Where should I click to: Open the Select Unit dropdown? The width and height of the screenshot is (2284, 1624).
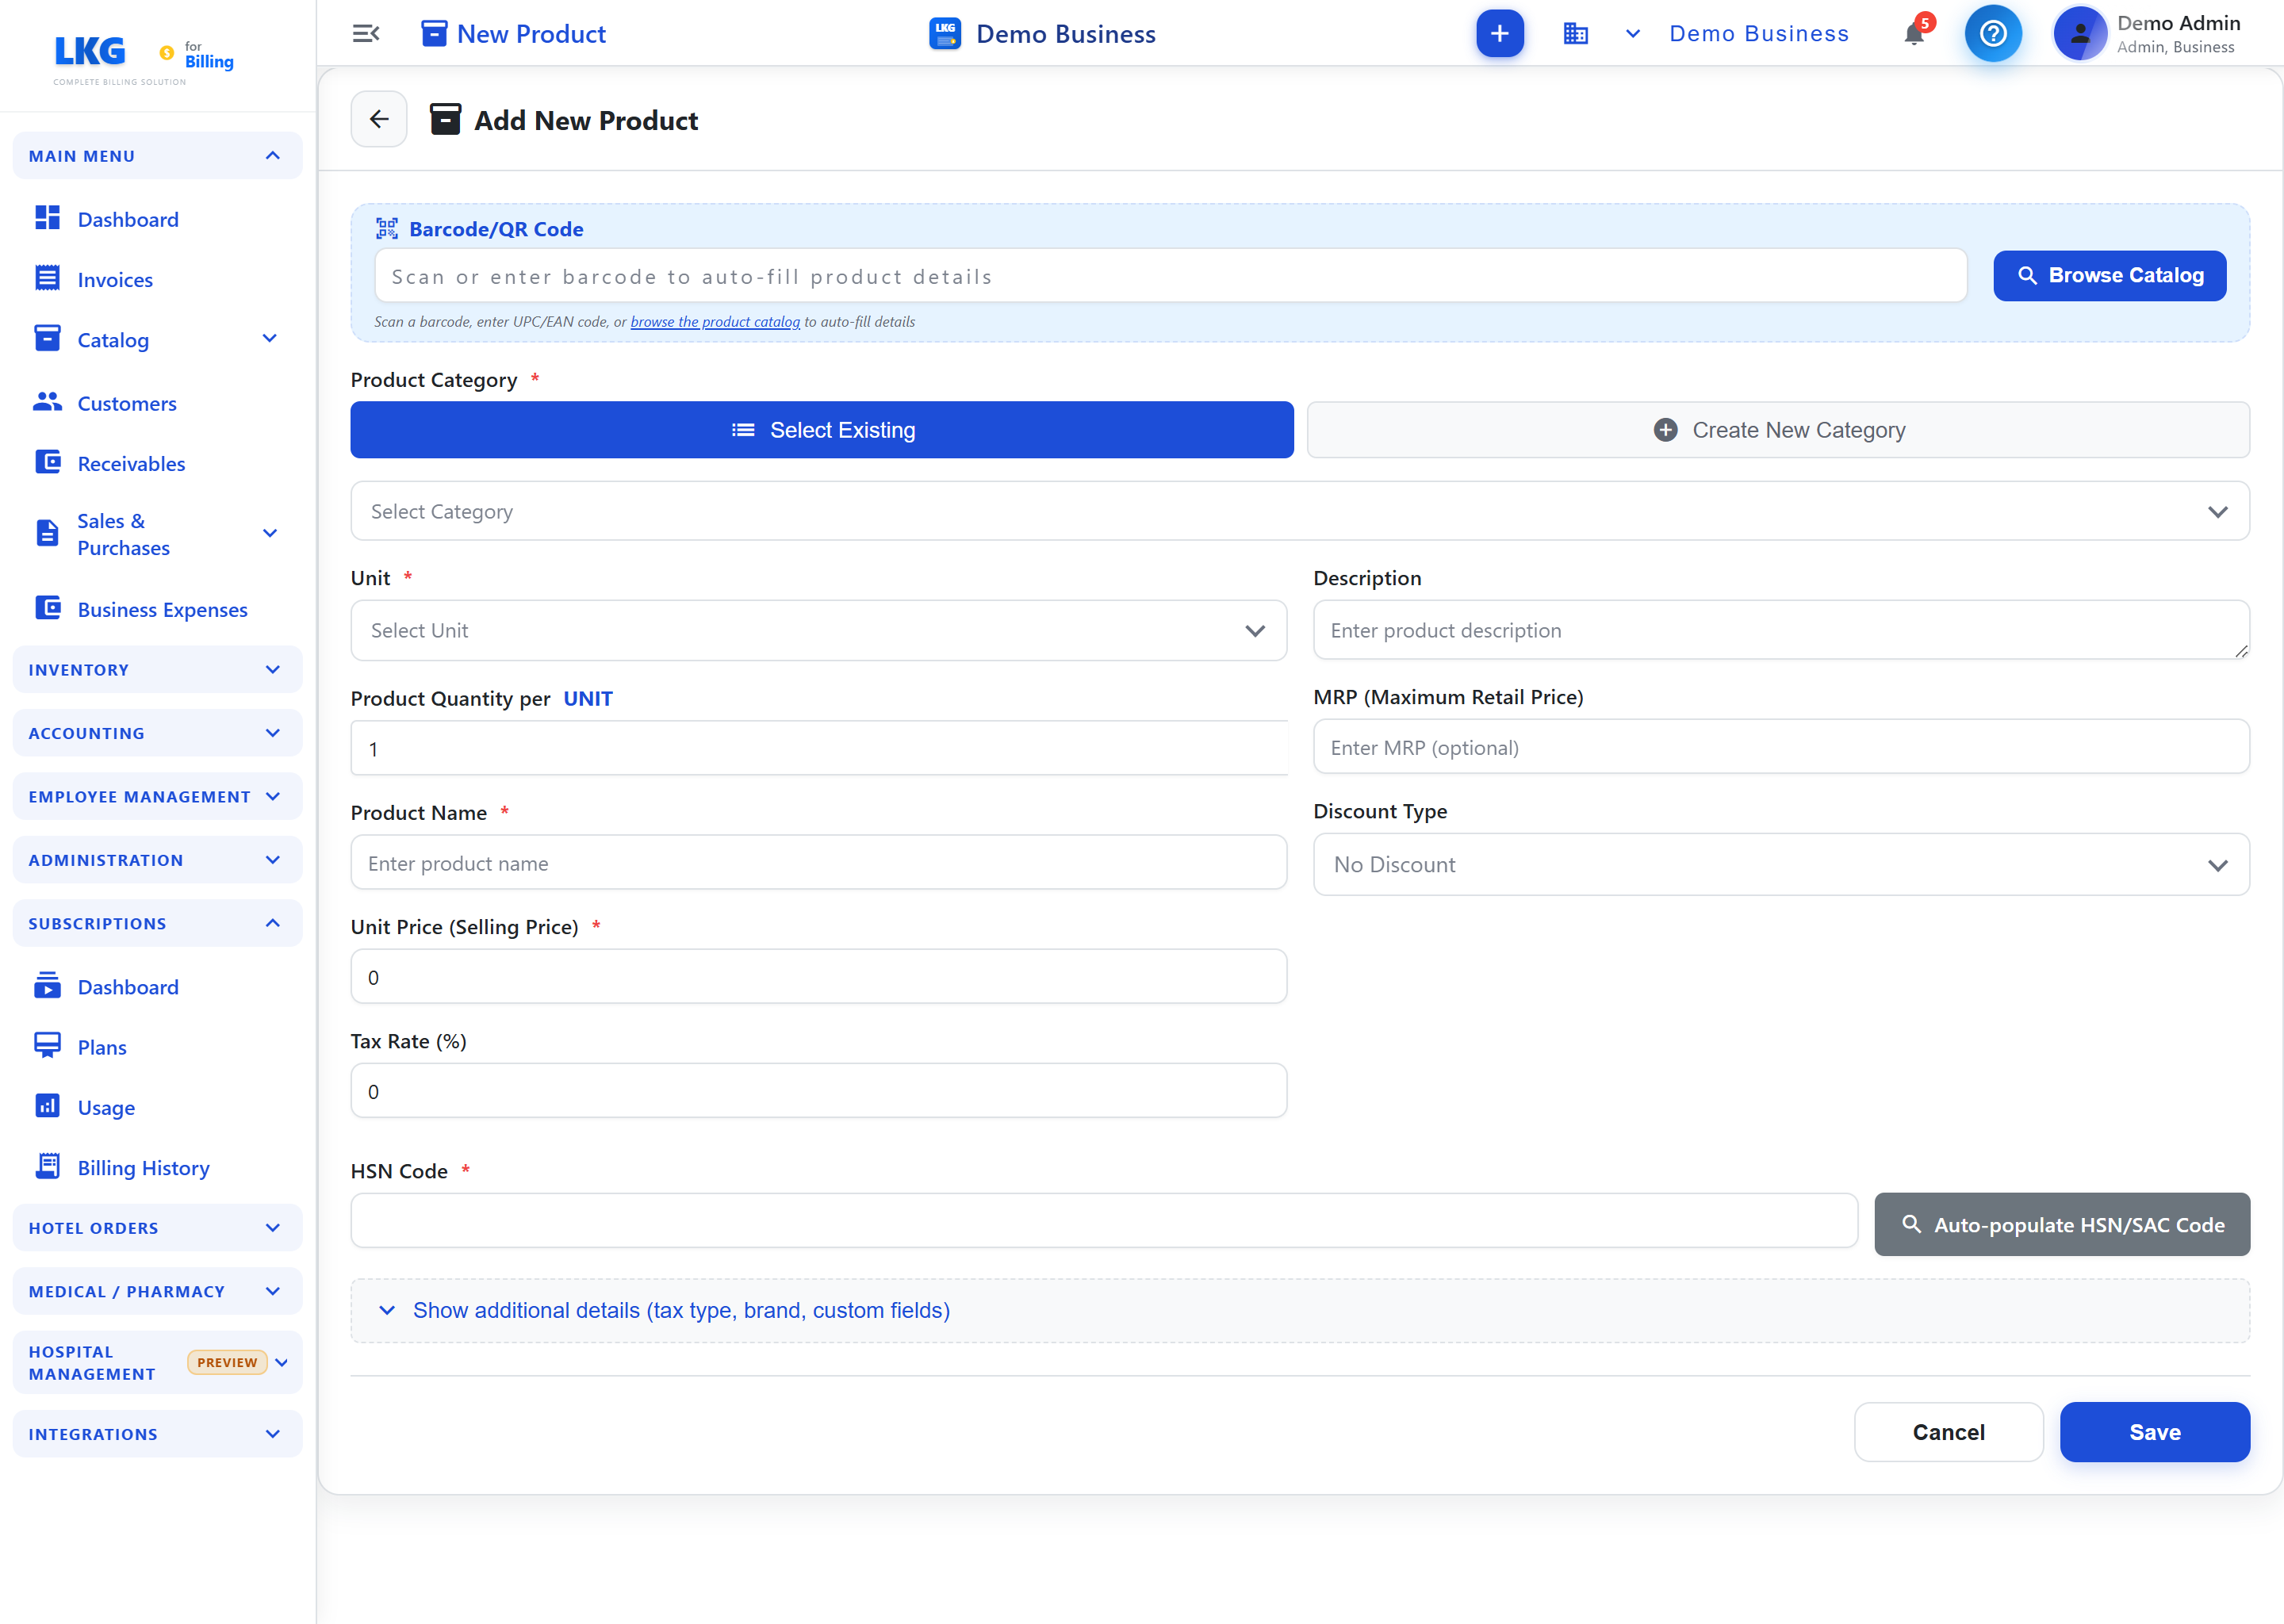point(818,631)
